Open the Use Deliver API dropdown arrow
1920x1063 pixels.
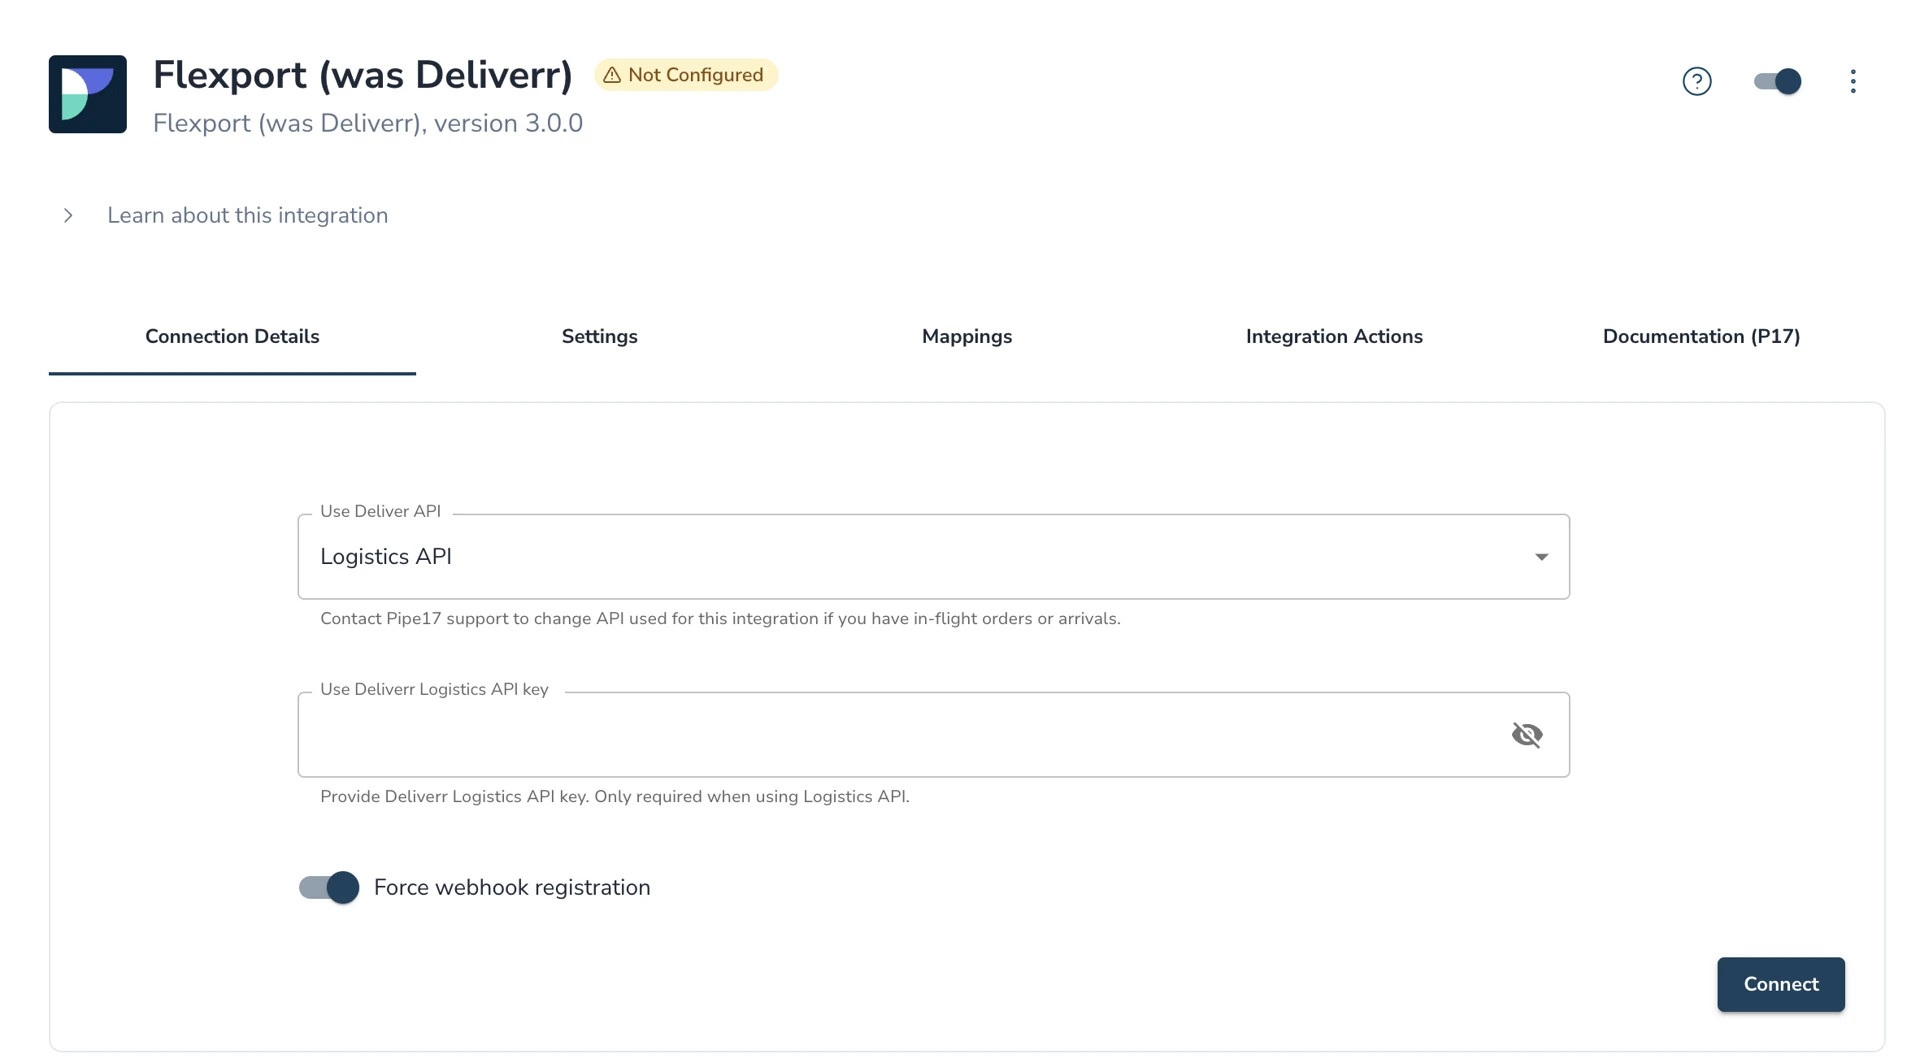tap(1541, 557)
